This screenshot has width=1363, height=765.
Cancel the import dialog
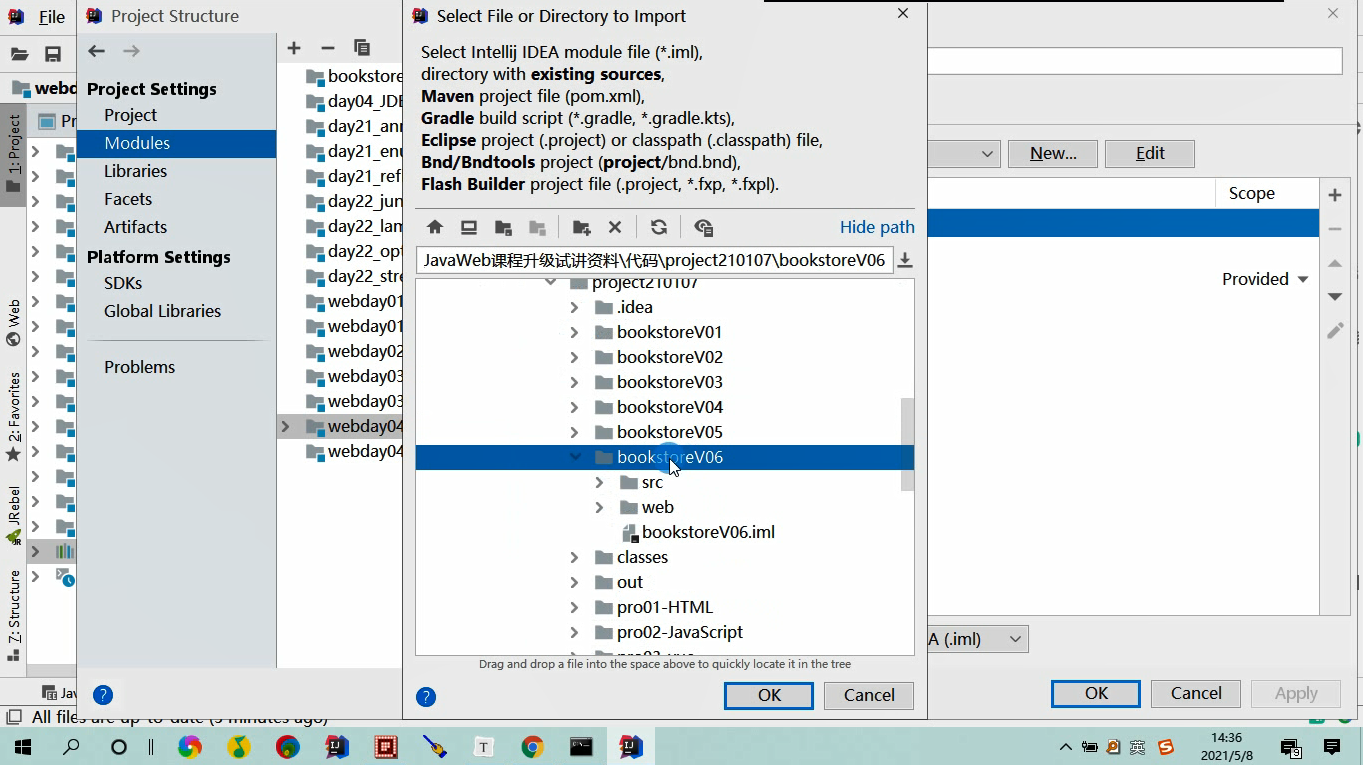click(869, 695)
